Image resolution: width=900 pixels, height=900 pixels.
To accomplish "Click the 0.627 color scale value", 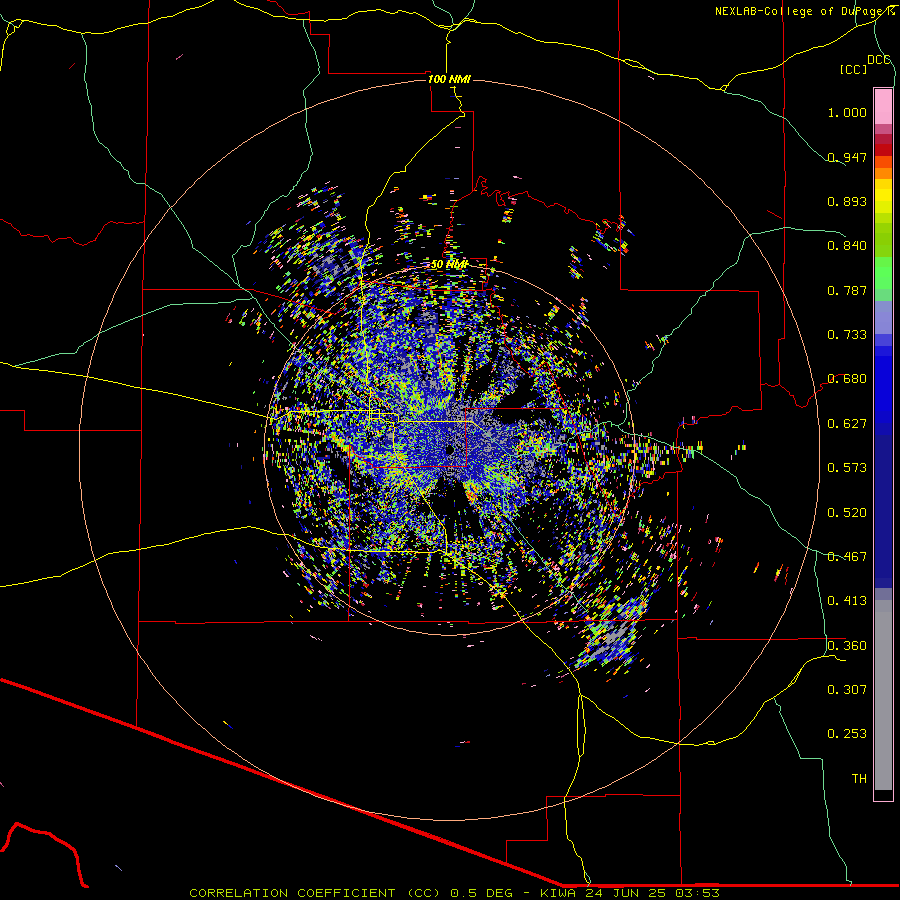I will click(x=847, y=424).
